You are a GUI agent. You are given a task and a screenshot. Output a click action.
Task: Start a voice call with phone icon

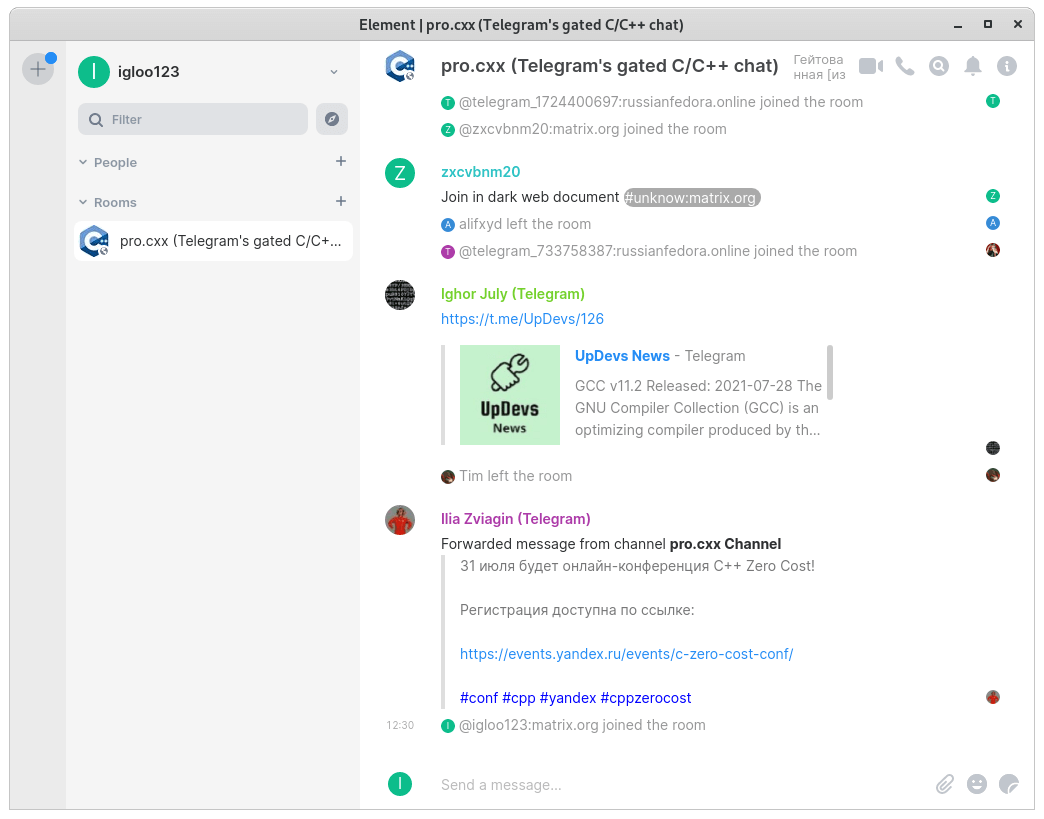905,67
